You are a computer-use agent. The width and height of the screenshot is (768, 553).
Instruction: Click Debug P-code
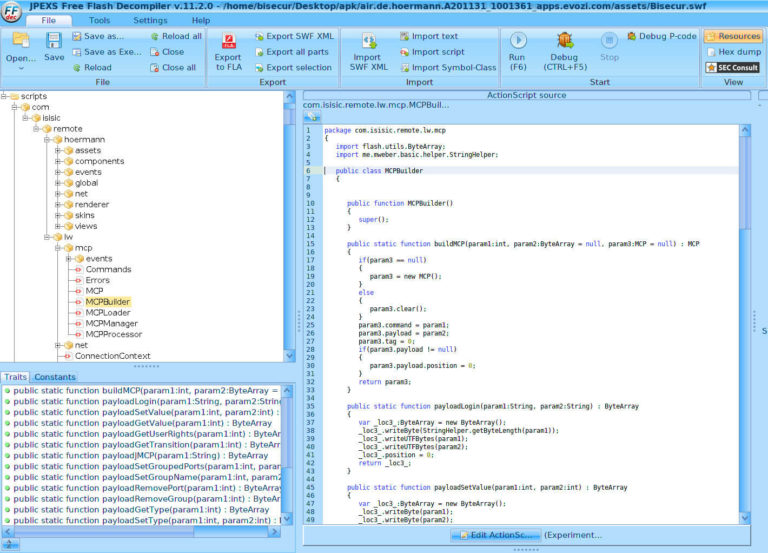662,36
